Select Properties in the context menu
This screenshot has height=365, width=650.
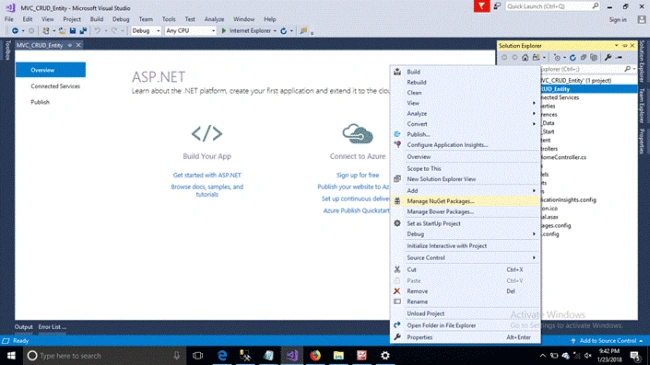coord(466,337)
